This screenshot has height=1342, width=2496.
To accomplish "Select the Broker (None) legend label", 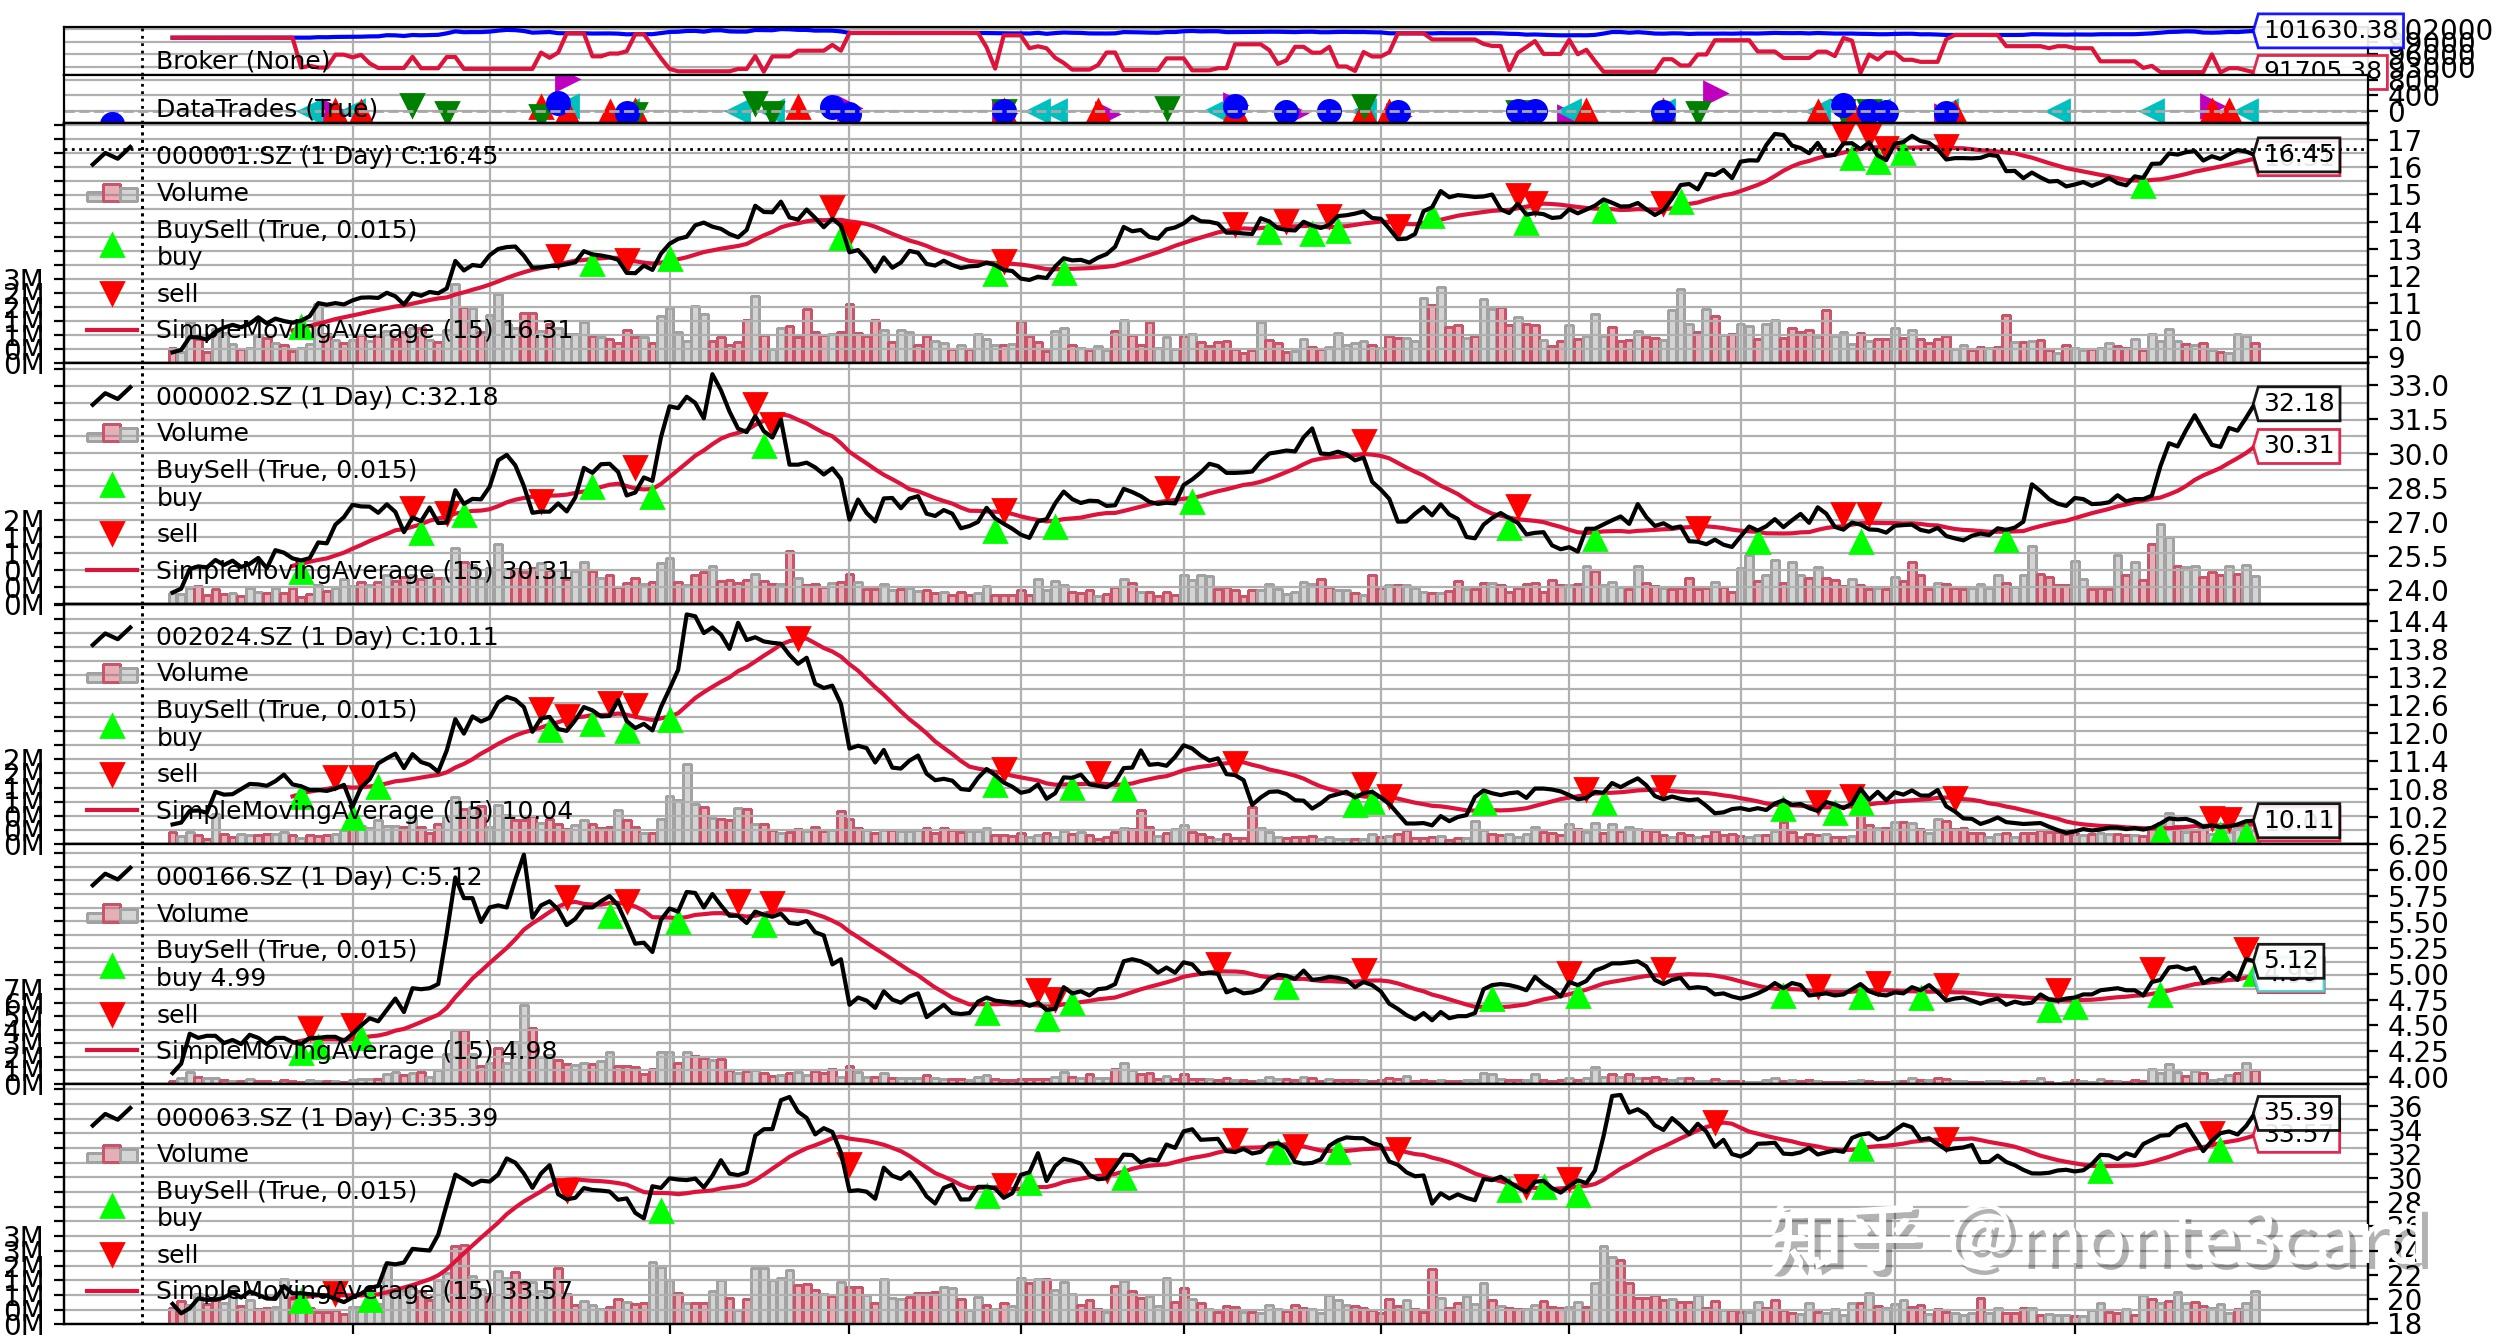I will 242,60.
